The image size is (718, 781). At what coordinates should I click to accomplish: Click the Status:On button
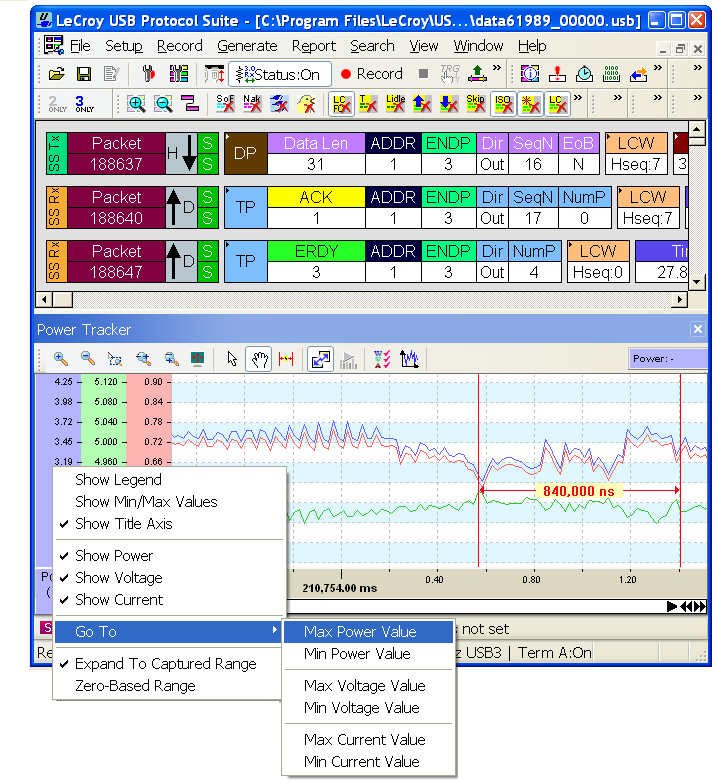[280, 74]
